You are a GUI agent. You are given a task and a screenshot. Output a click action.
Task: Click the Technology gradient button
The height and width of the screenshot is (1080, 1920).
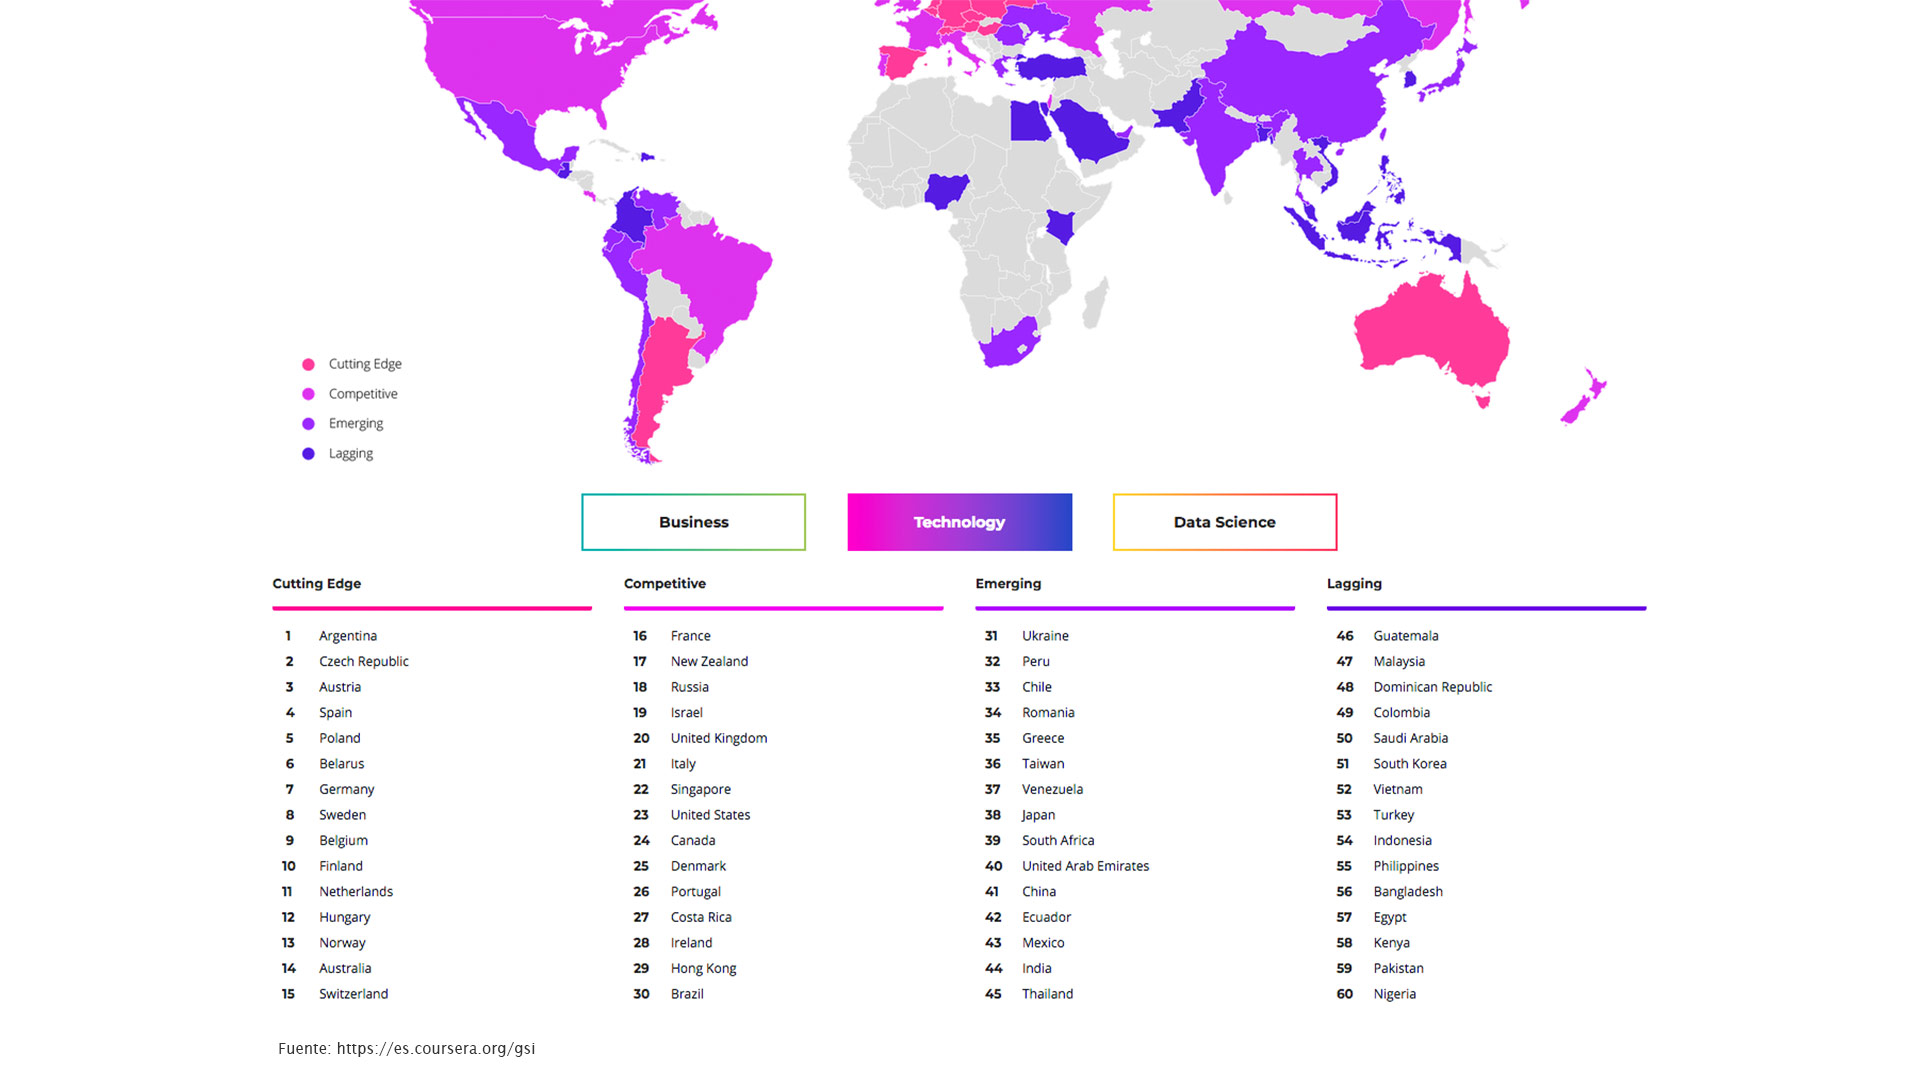[959, 521]
